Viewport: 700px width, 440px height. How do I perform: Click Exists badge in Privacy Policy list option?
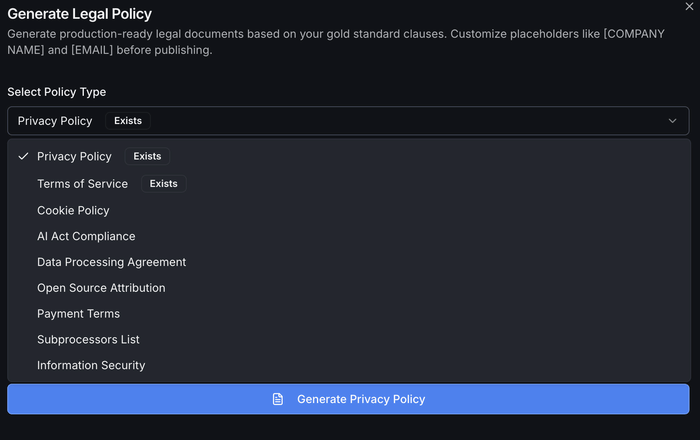[x=147, y=157]
